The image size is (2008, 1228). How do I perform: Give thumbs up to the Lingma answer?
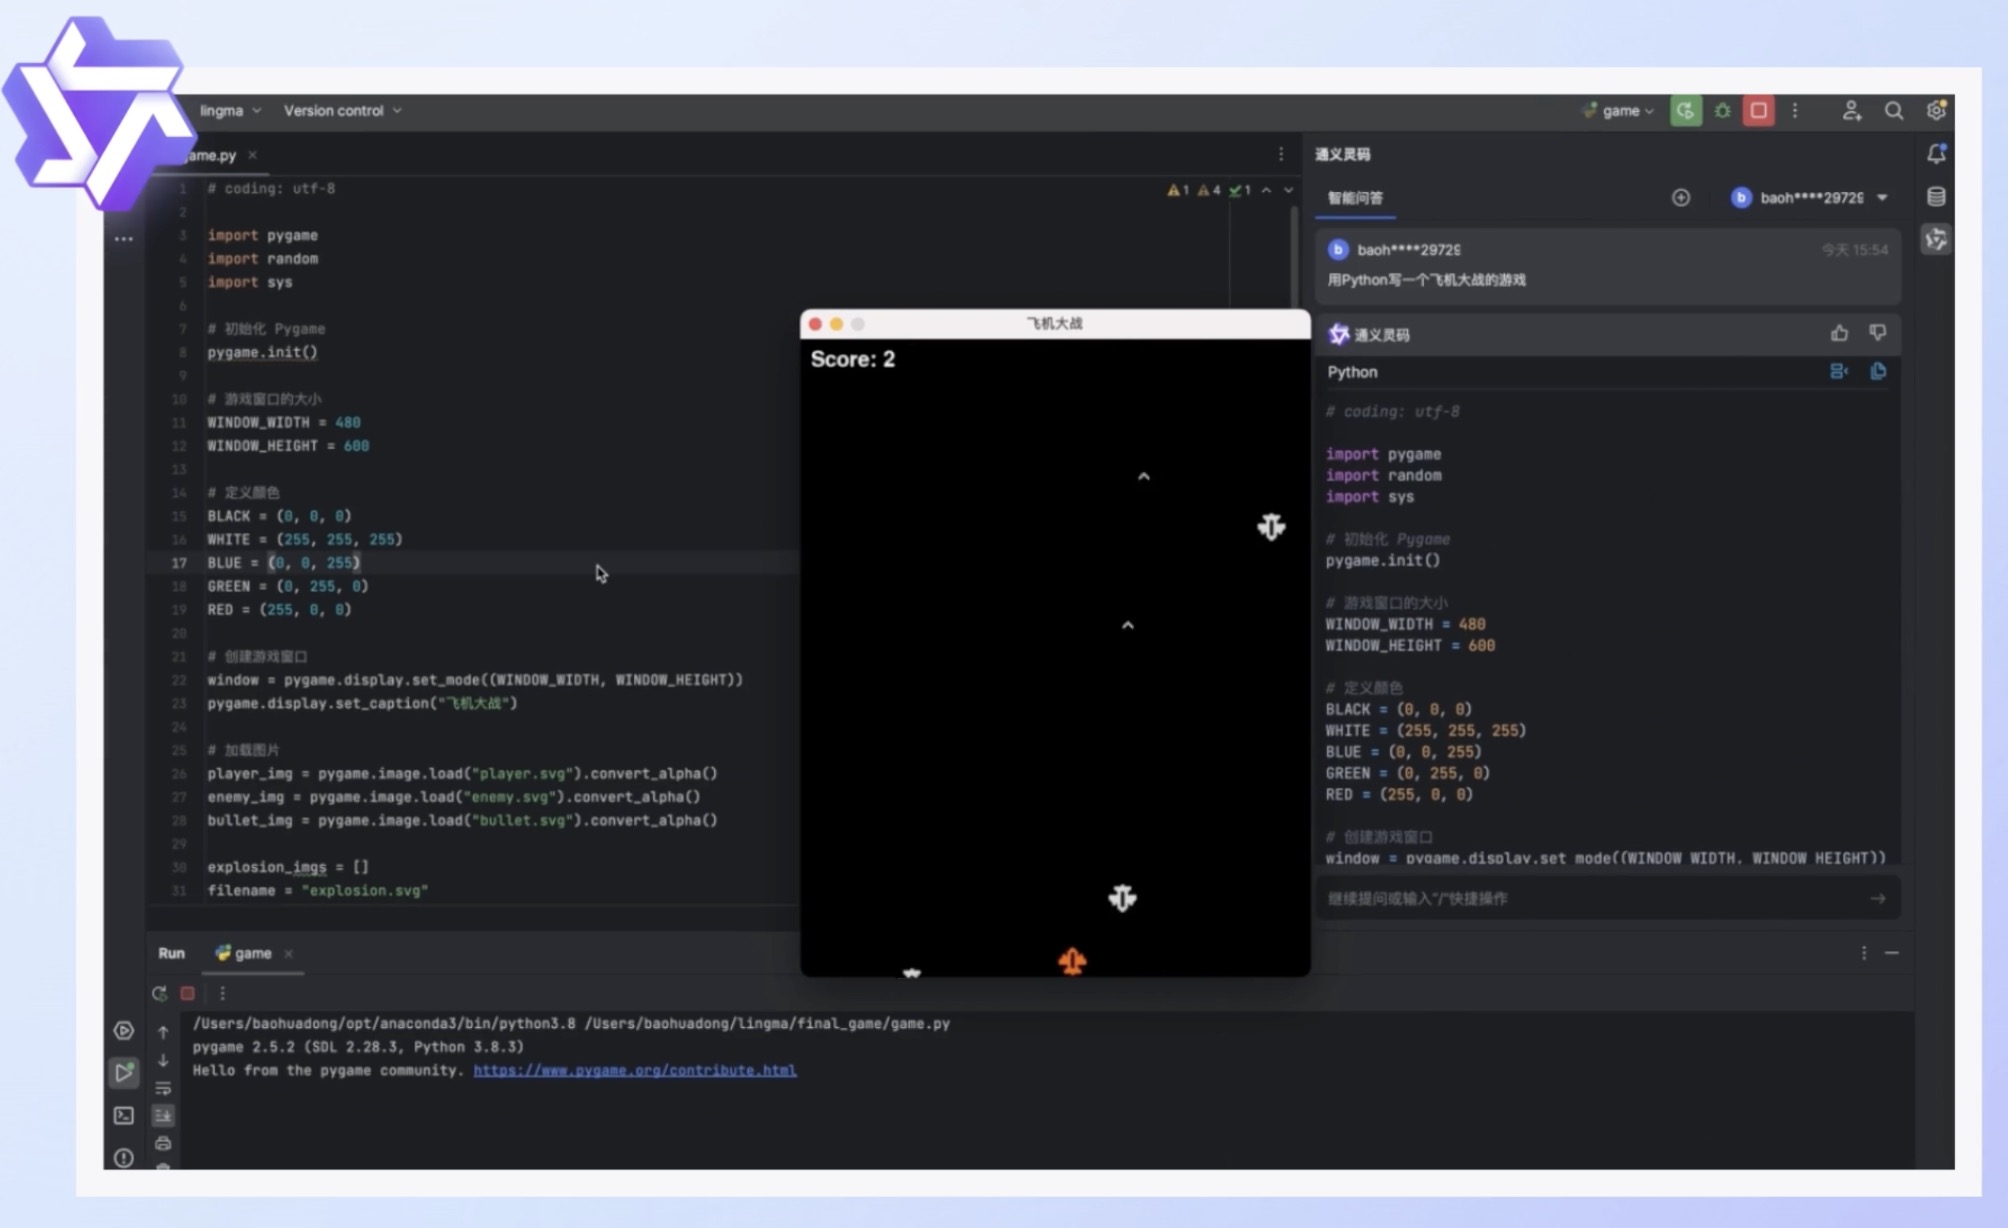(1839, 333)
